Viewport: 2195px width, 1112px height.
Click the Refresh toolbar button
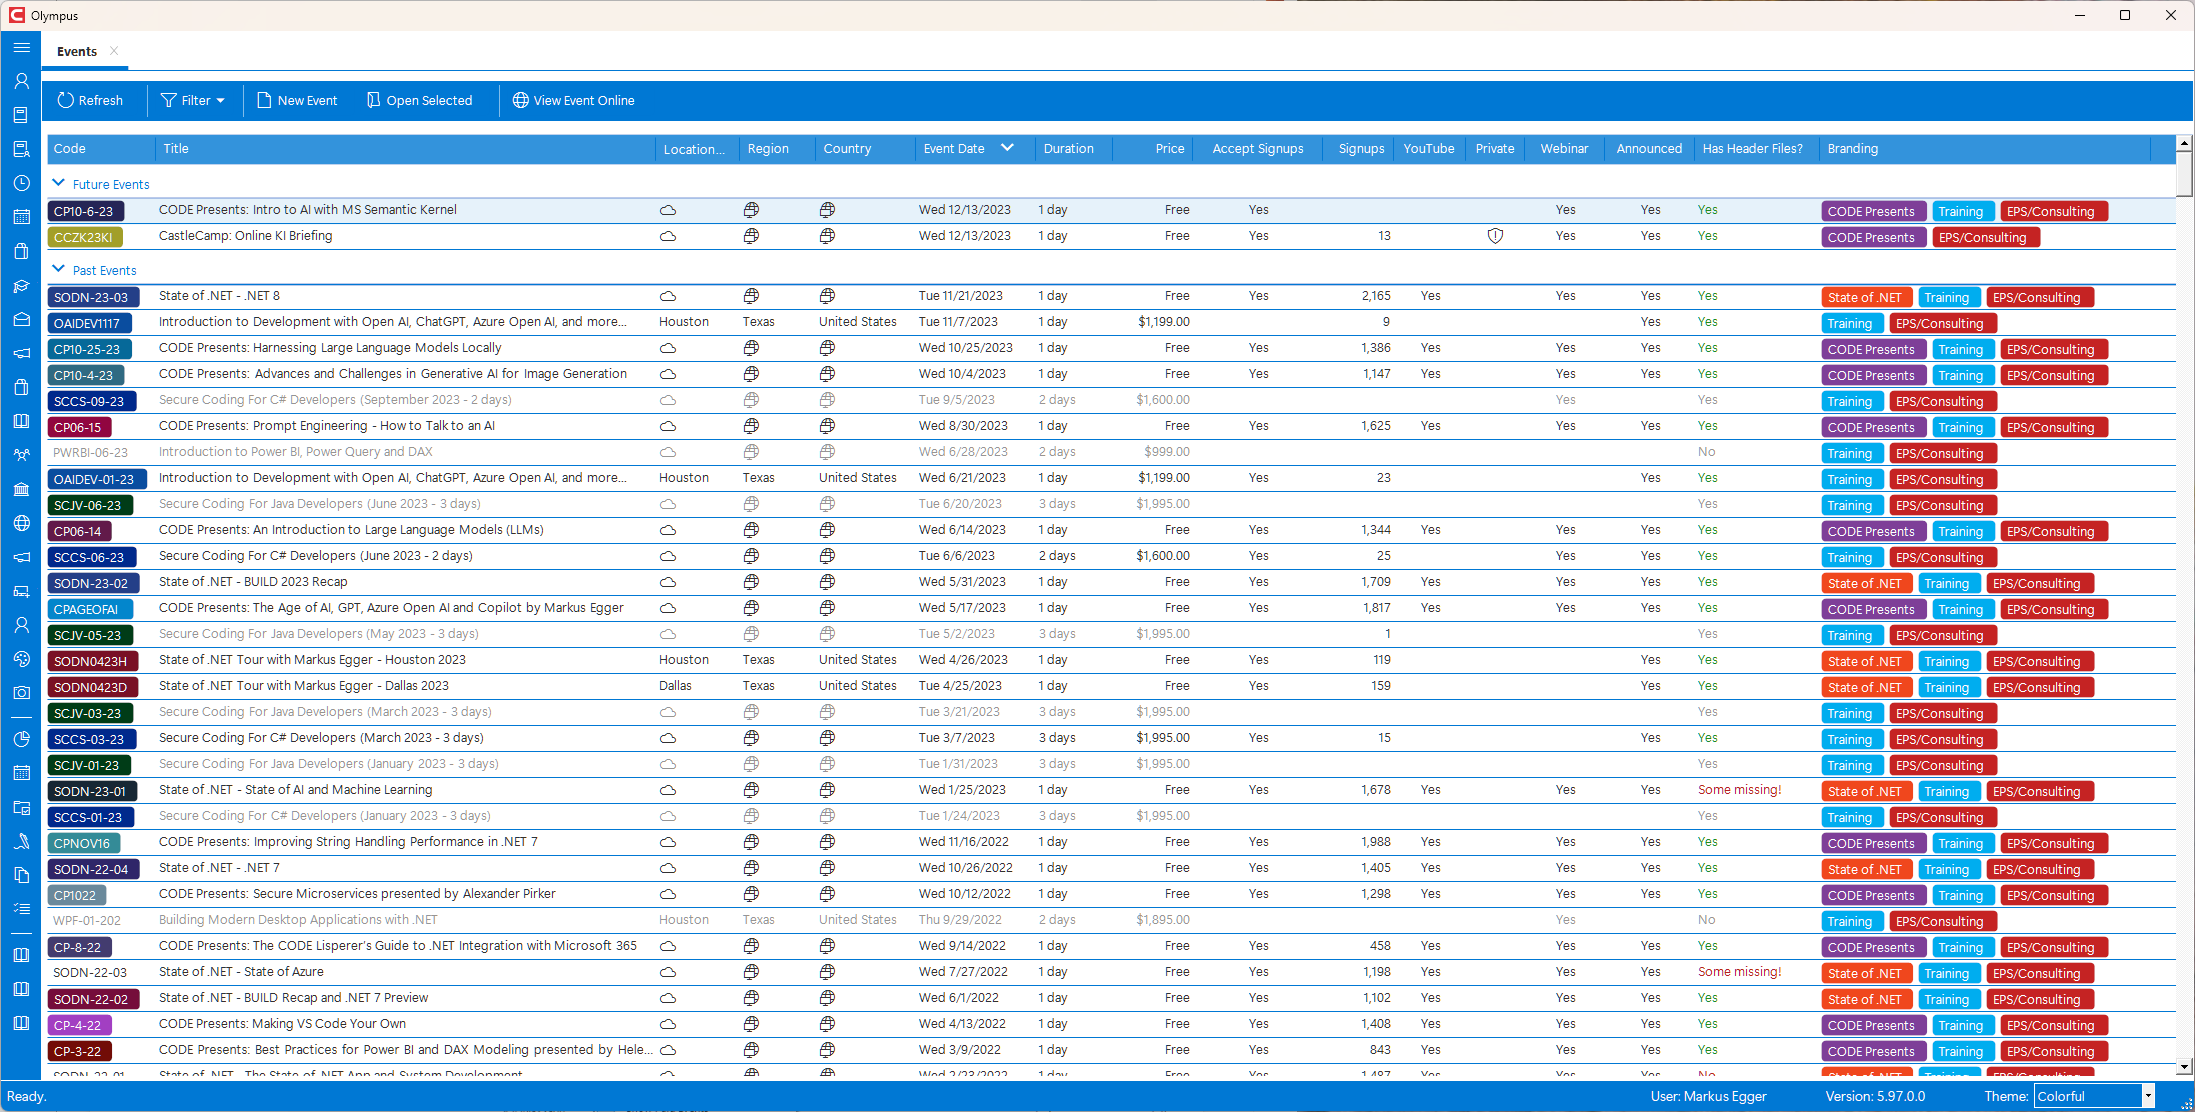[90, 100]
